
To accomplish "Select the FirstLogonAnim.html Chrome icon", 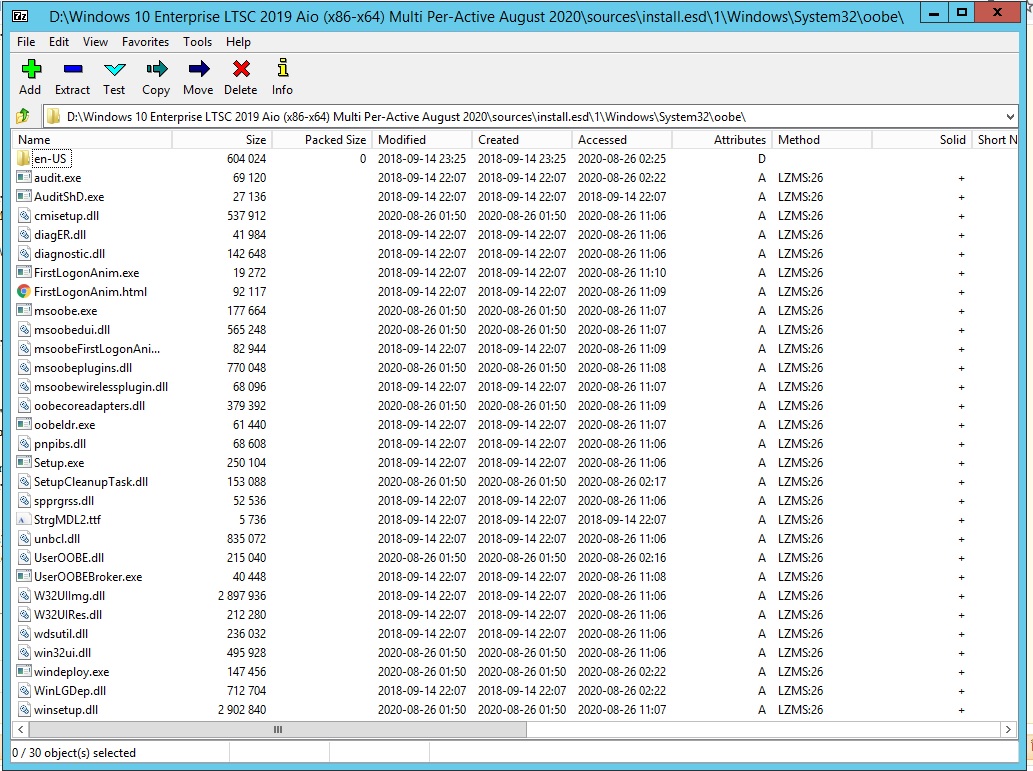I will click(x=24, y=291).
